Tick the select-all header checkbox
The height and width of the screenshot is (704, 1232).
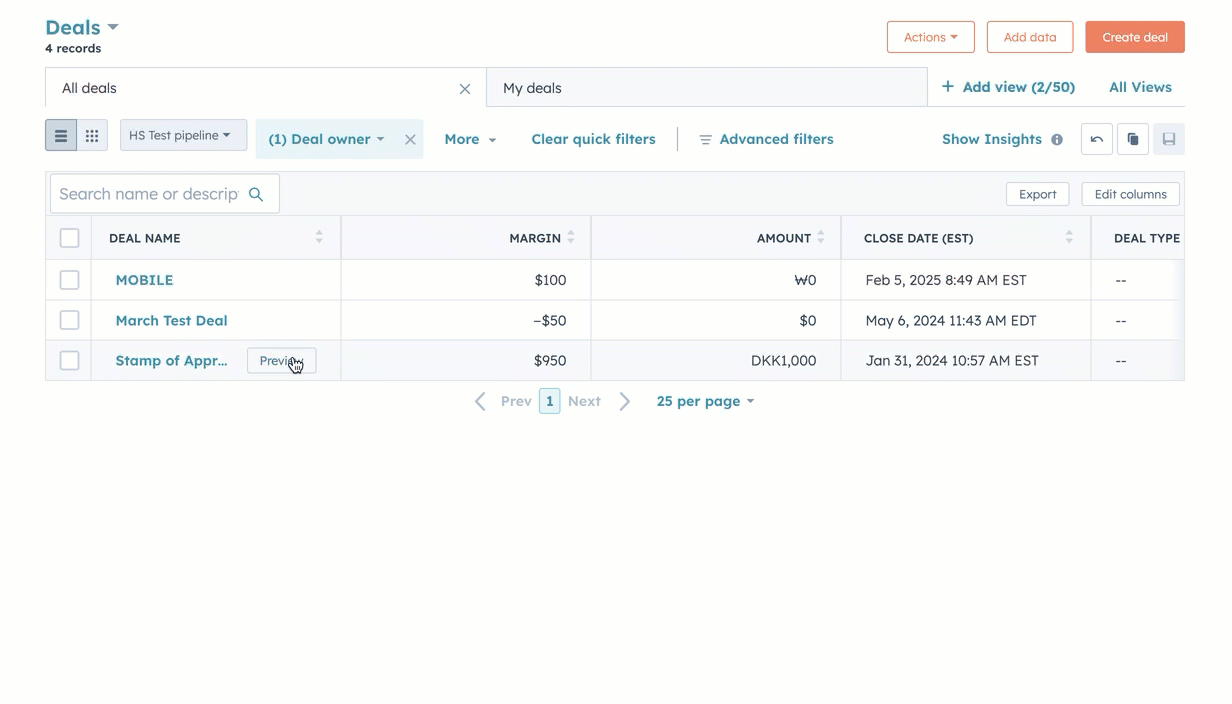pos(69,238)
